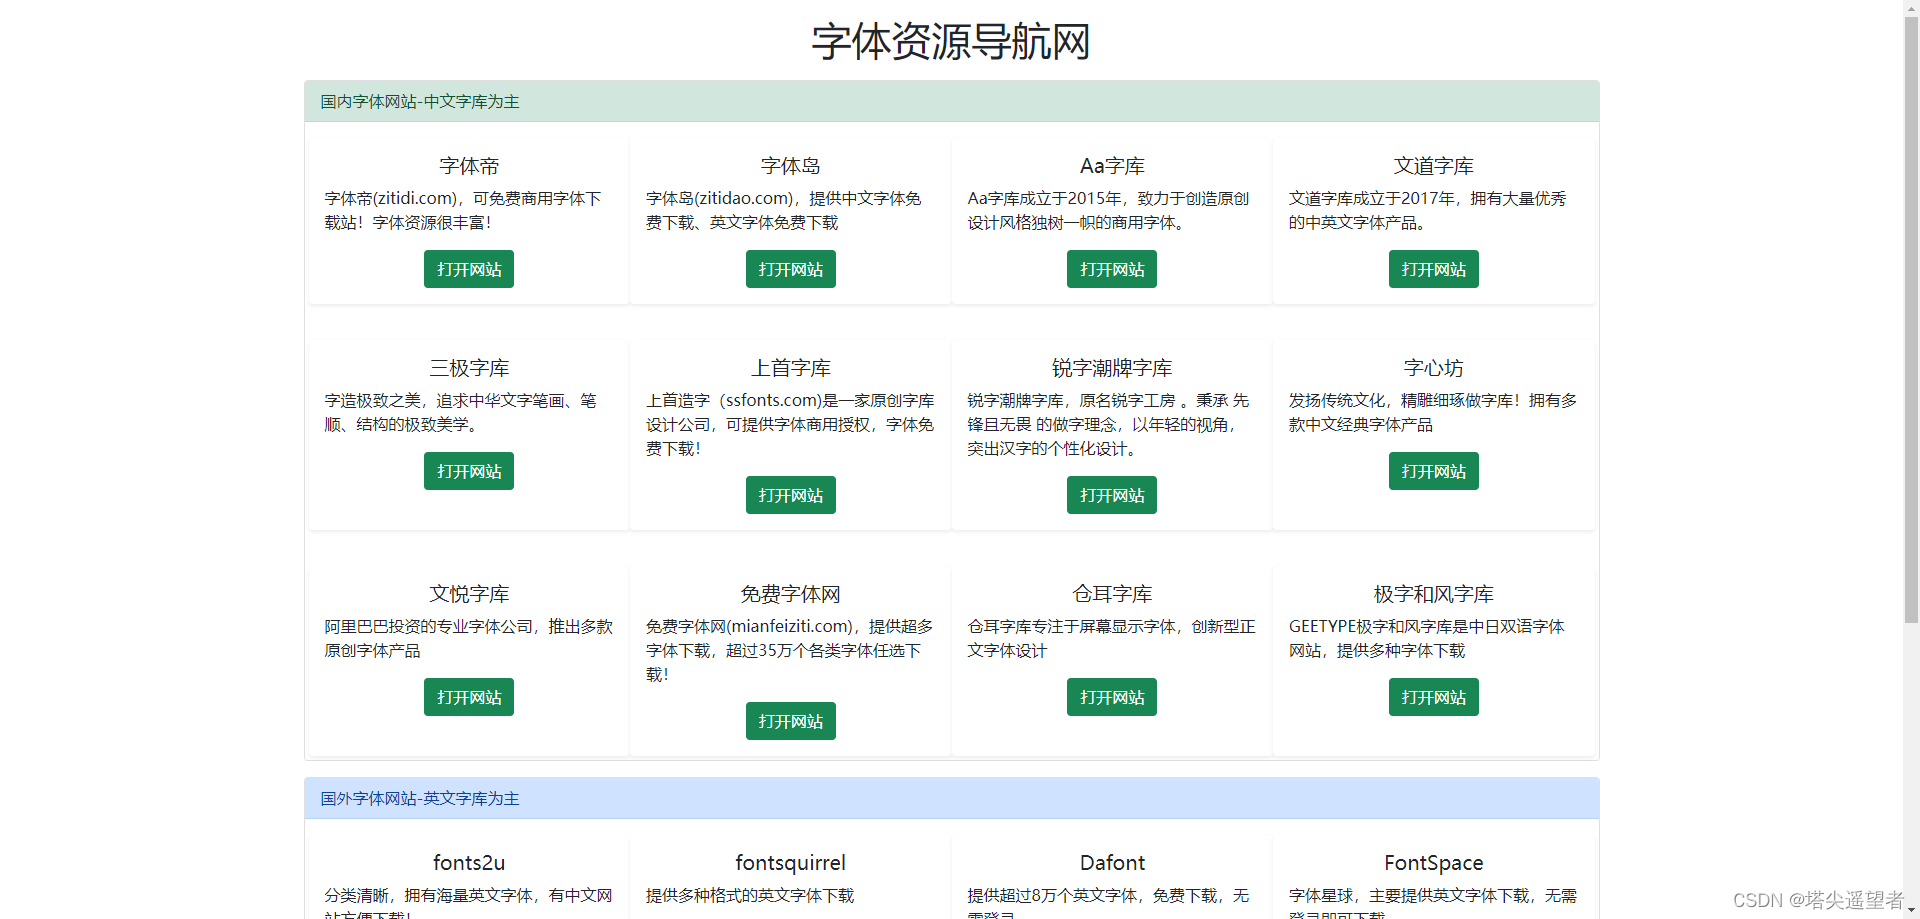Click the 文道字库 card title
The height and width of the screenshot is (919, 1920).
[x=1434, y=166]
